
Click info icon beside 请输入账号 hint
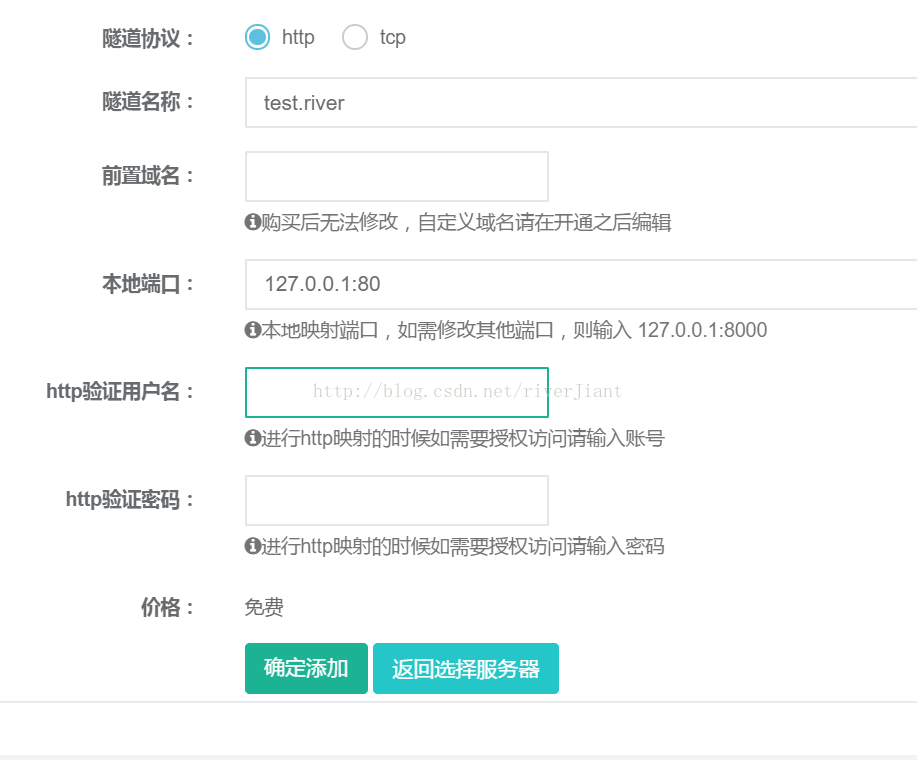(253, 438)
